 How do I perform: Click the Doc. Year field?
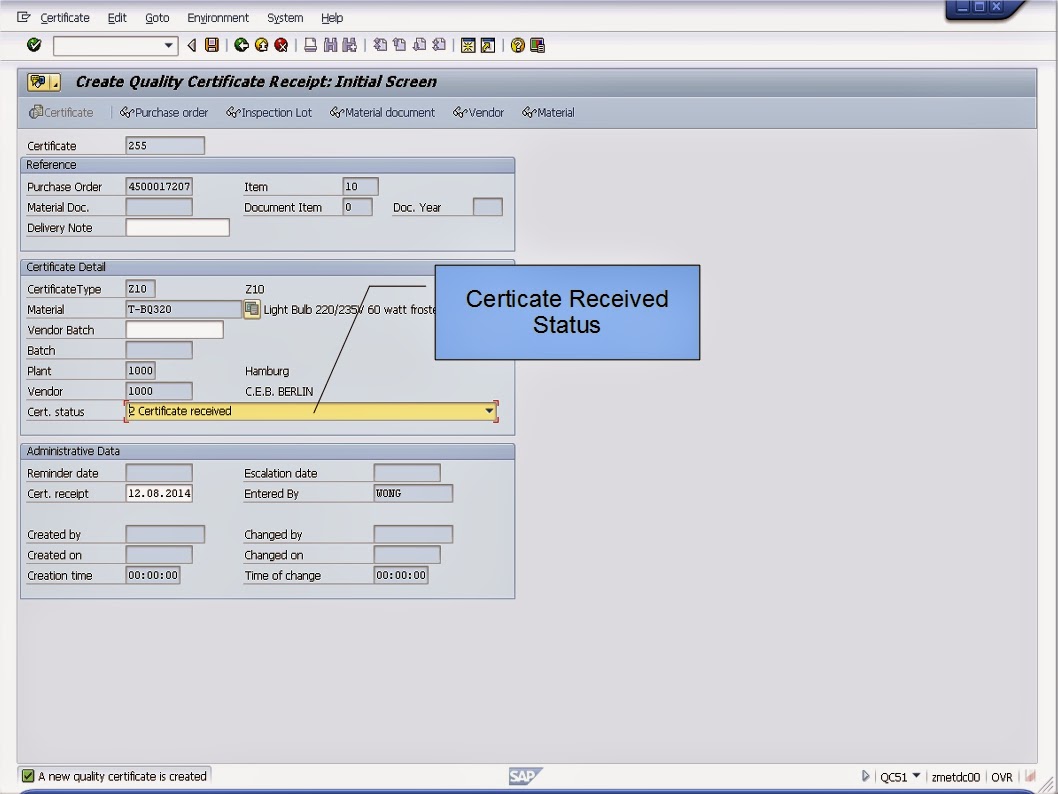[488, 207]
